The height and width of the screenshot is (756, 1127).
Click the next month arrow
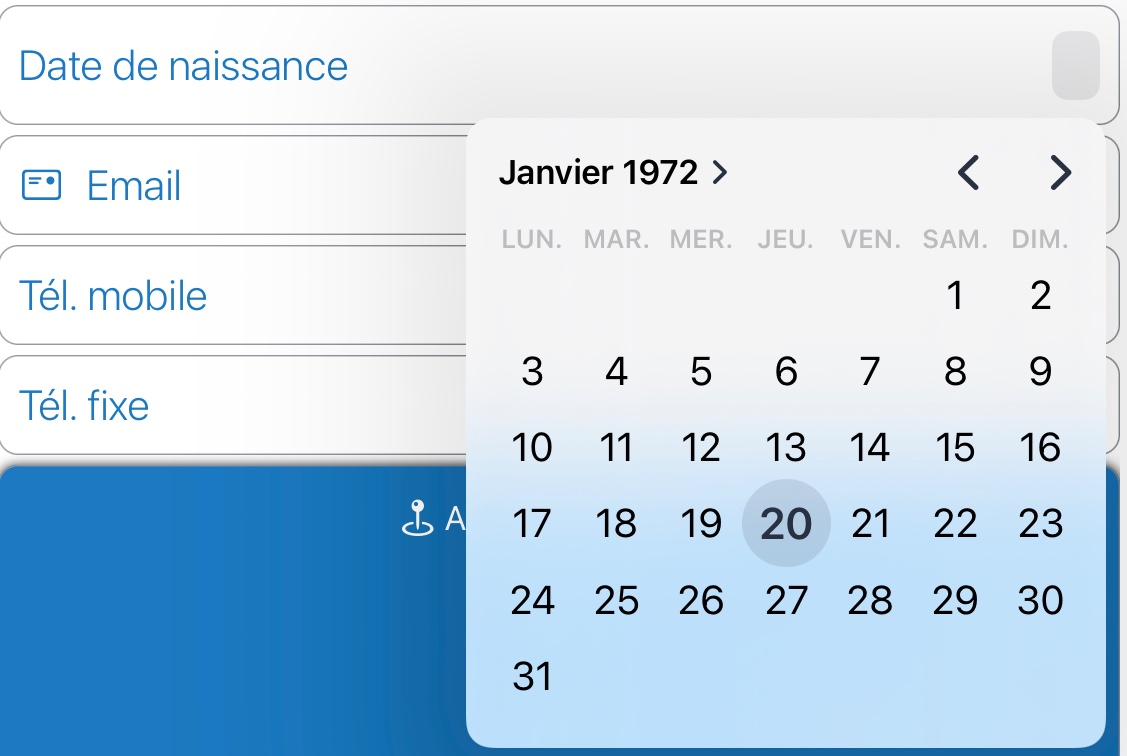pos(1061,173)
